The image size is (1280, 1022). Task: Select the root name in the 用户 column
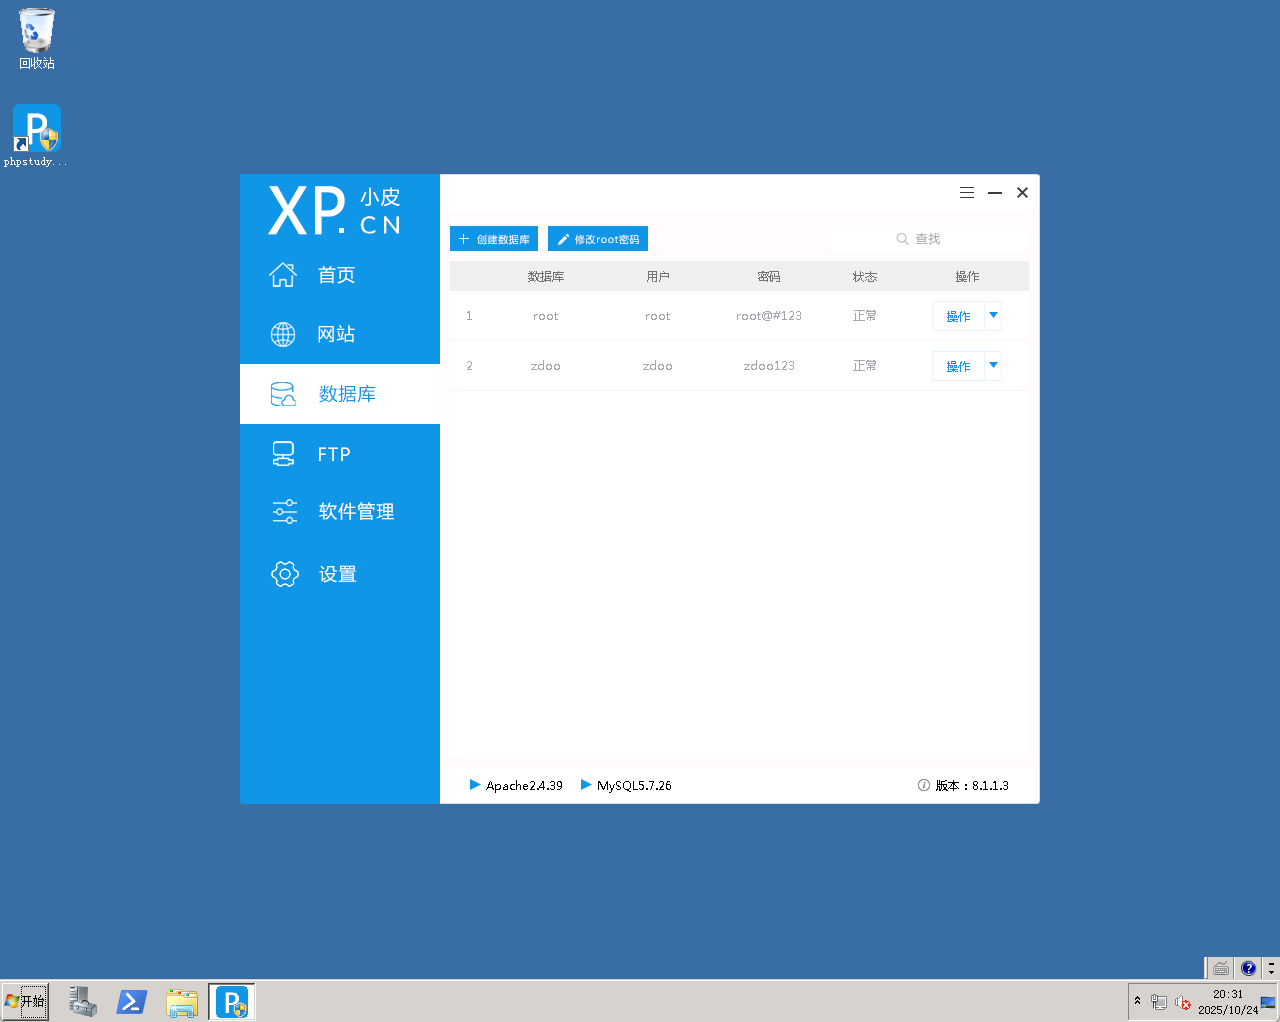[x=658, y=316]
